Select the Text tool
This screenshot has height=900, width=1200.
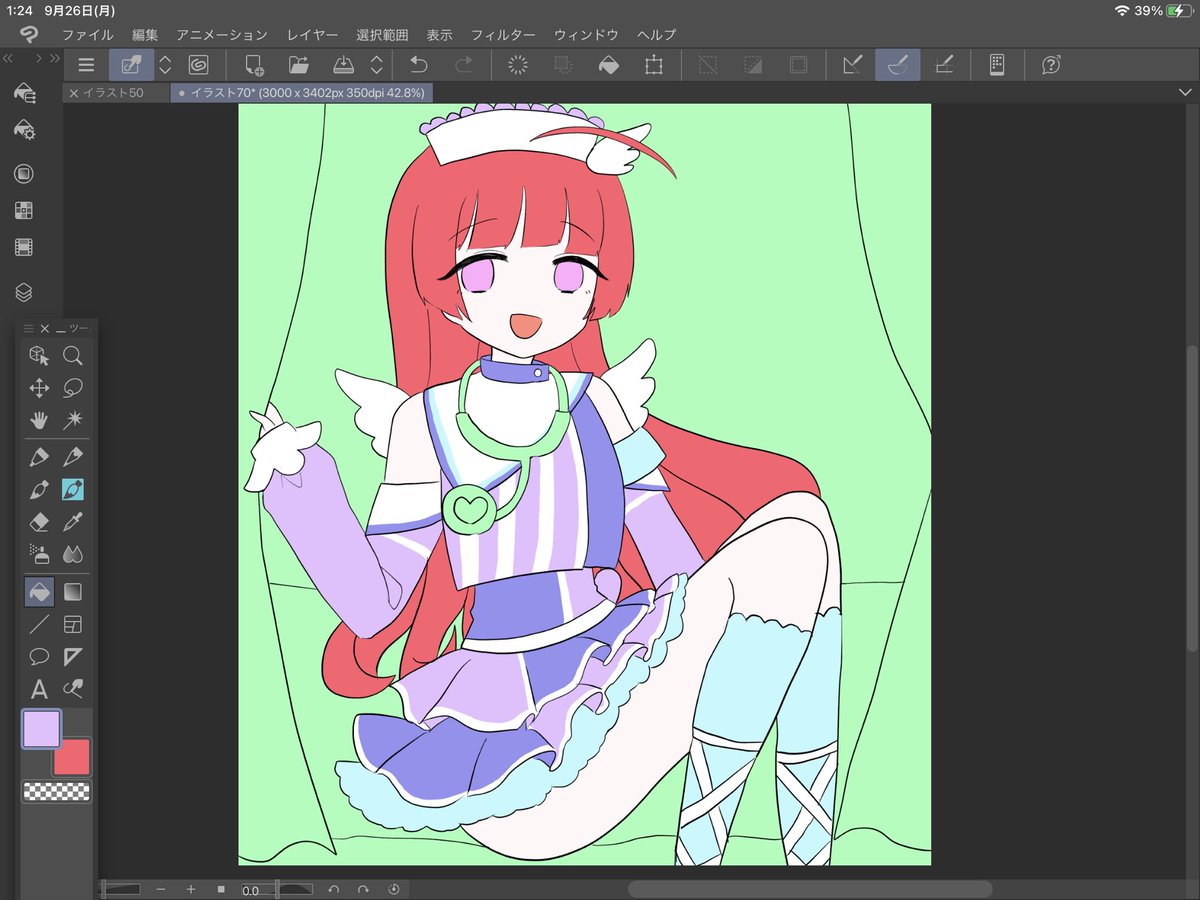tap(39, 689)
